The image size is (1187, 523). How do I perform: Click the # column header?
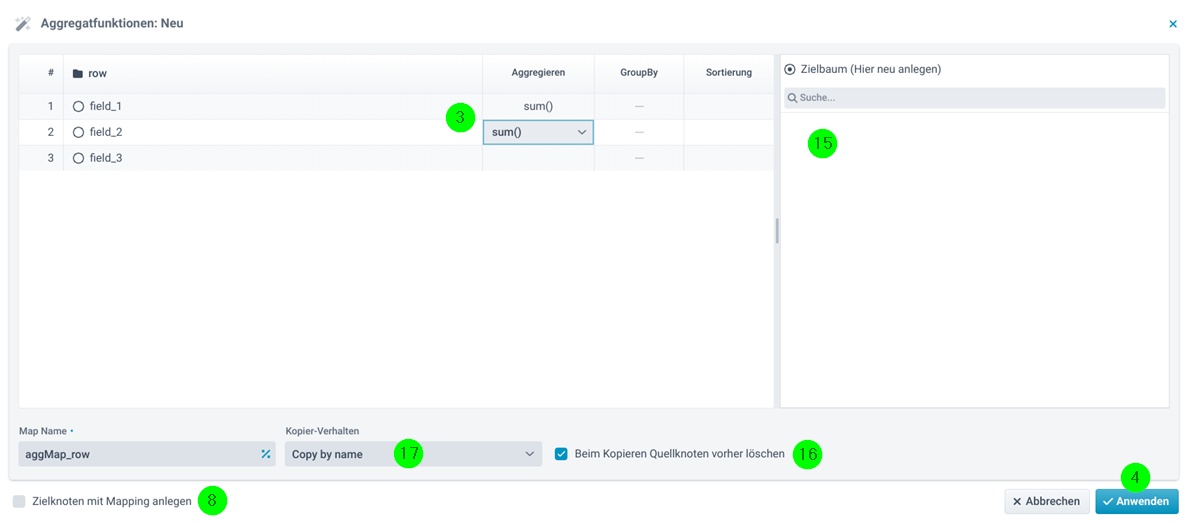pos(50,73)
